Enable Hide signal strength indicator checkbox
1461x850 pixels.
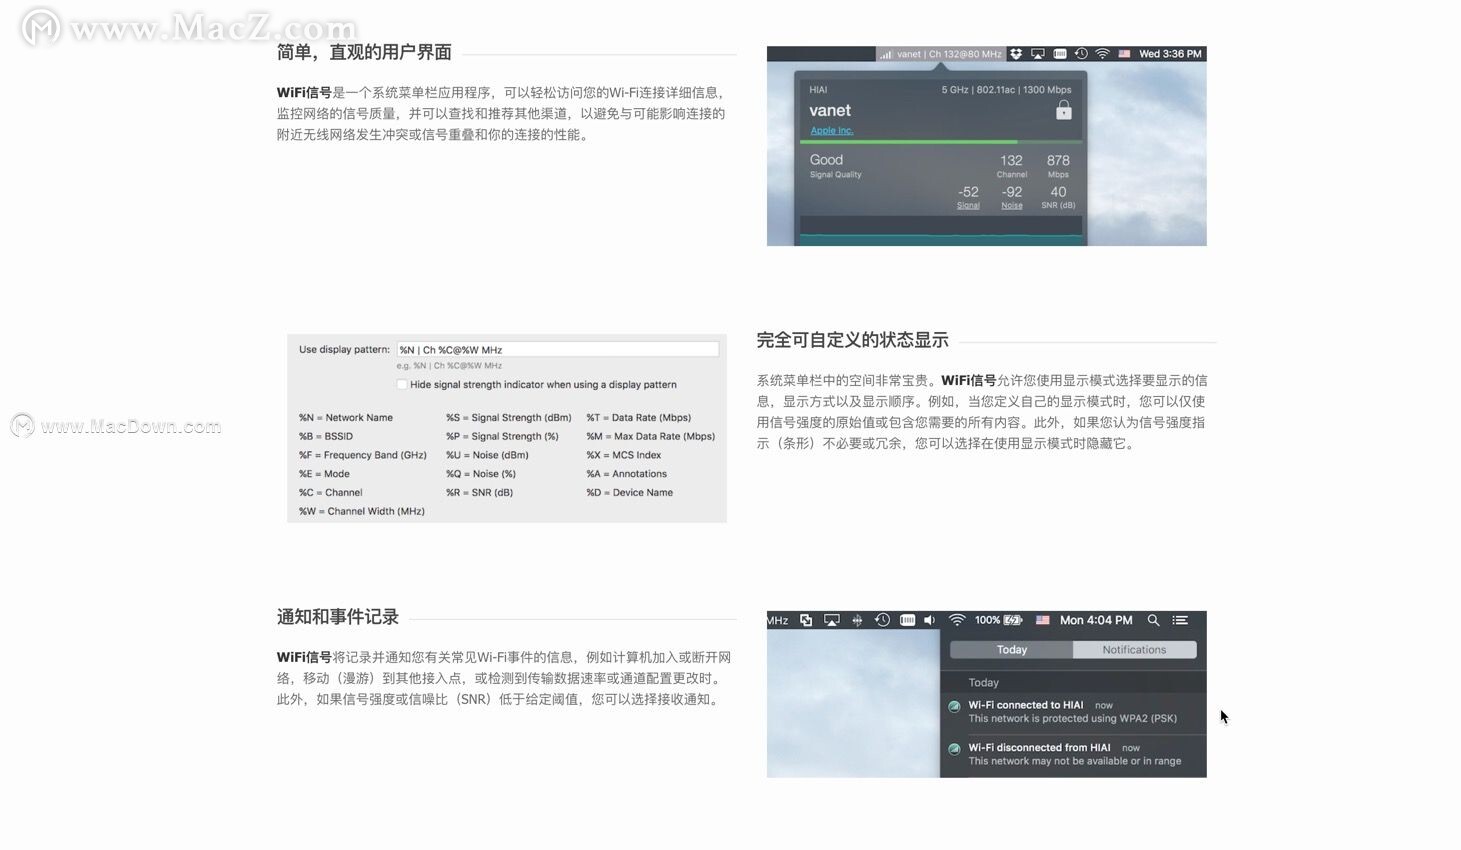402,385
